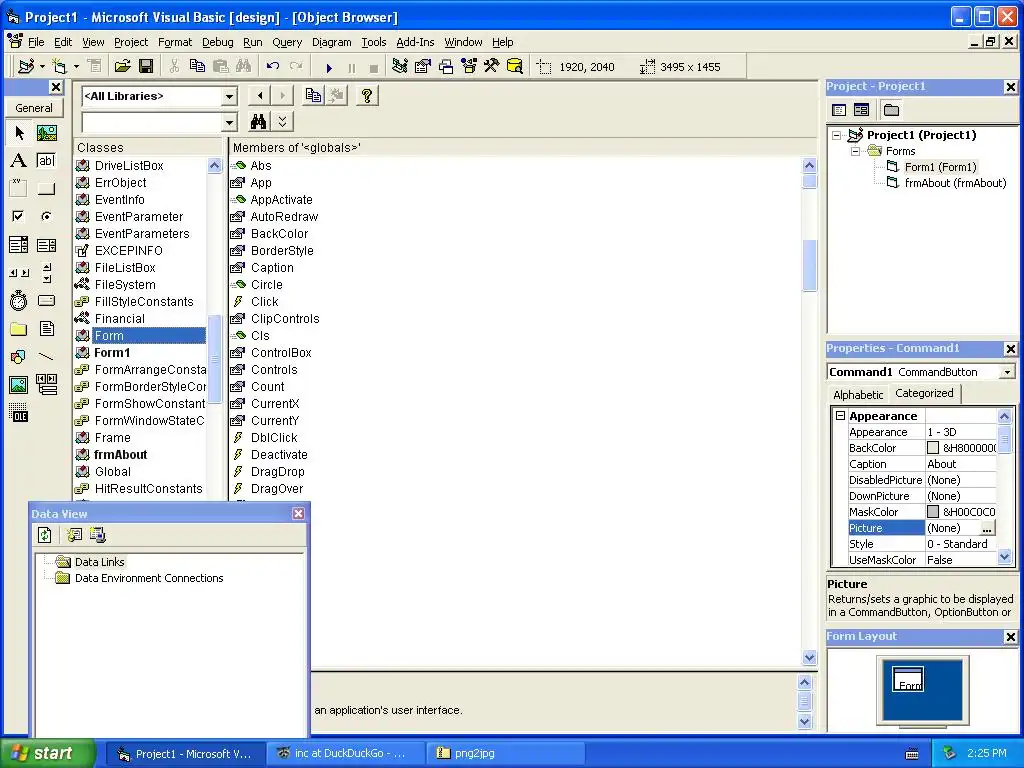Click Copy to Clipboard in Object Browser
1024x768 pixels.
[313, 96]
